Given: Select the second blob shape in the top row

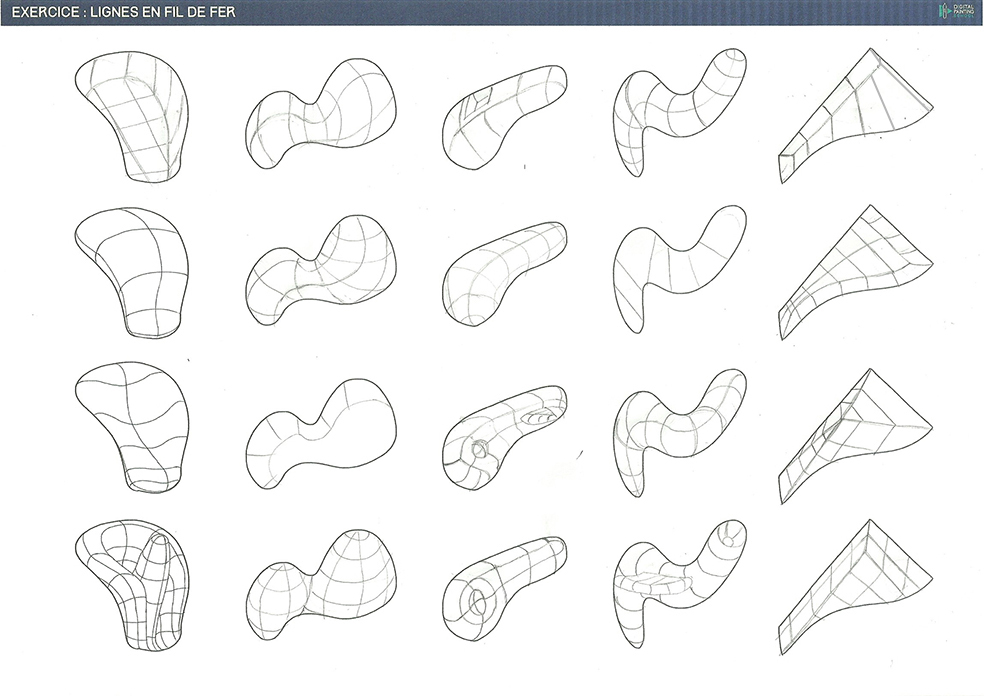Looking at the screenshot, I should pos(320,112).
